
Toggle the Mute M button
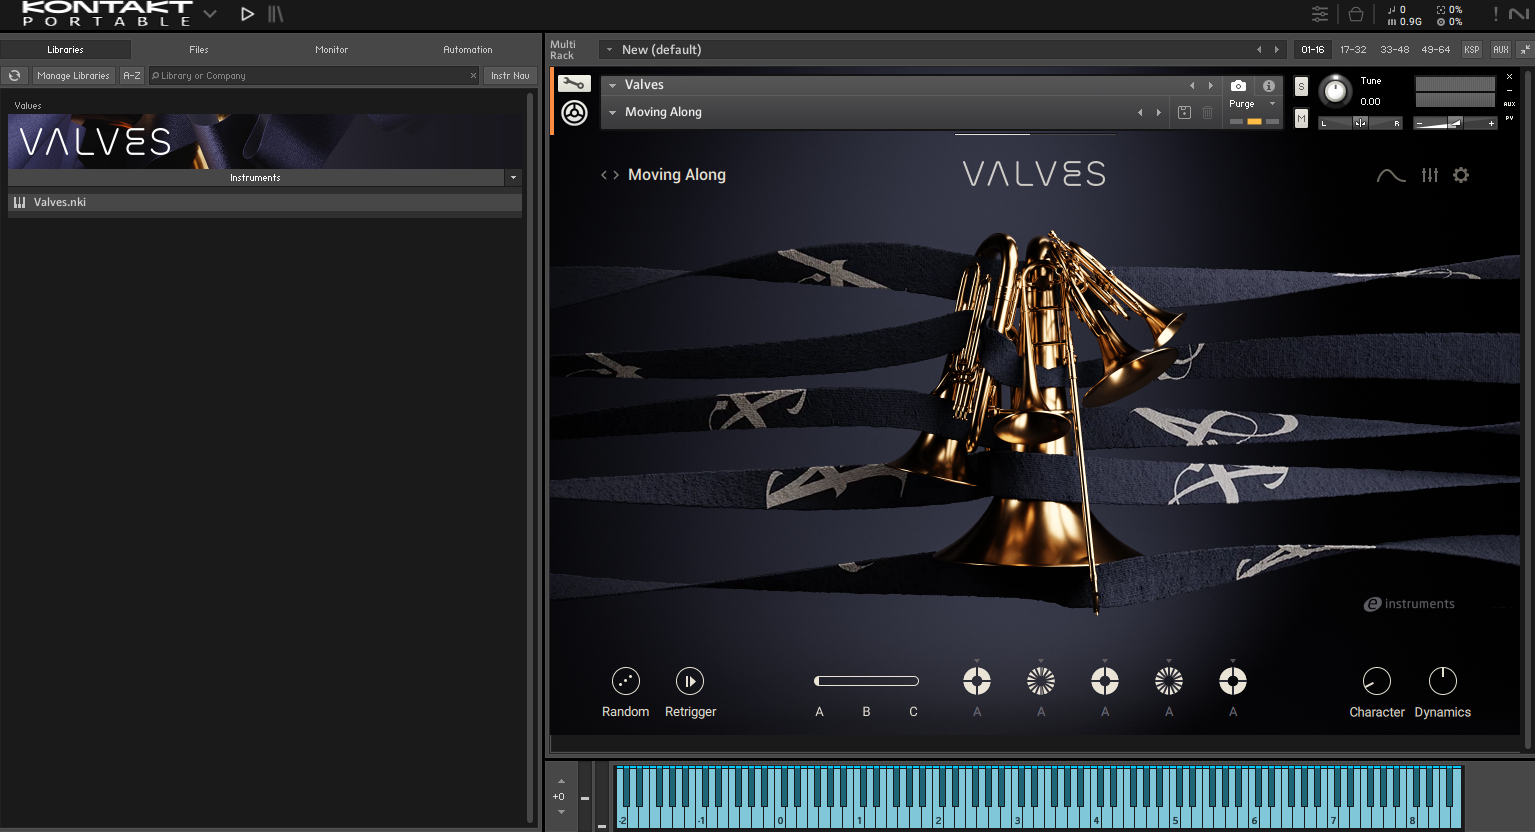(x=1301, y=119)
